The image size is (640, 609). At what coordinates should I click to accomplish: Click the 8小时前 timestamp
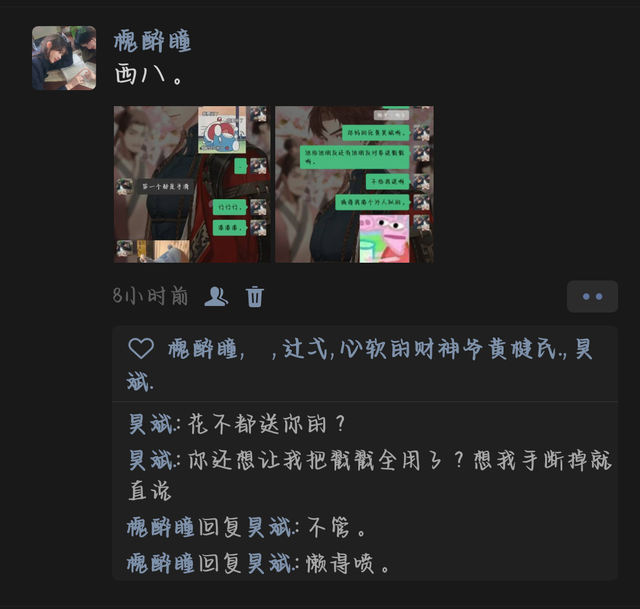pyautogui.click(x=150, y=296)
